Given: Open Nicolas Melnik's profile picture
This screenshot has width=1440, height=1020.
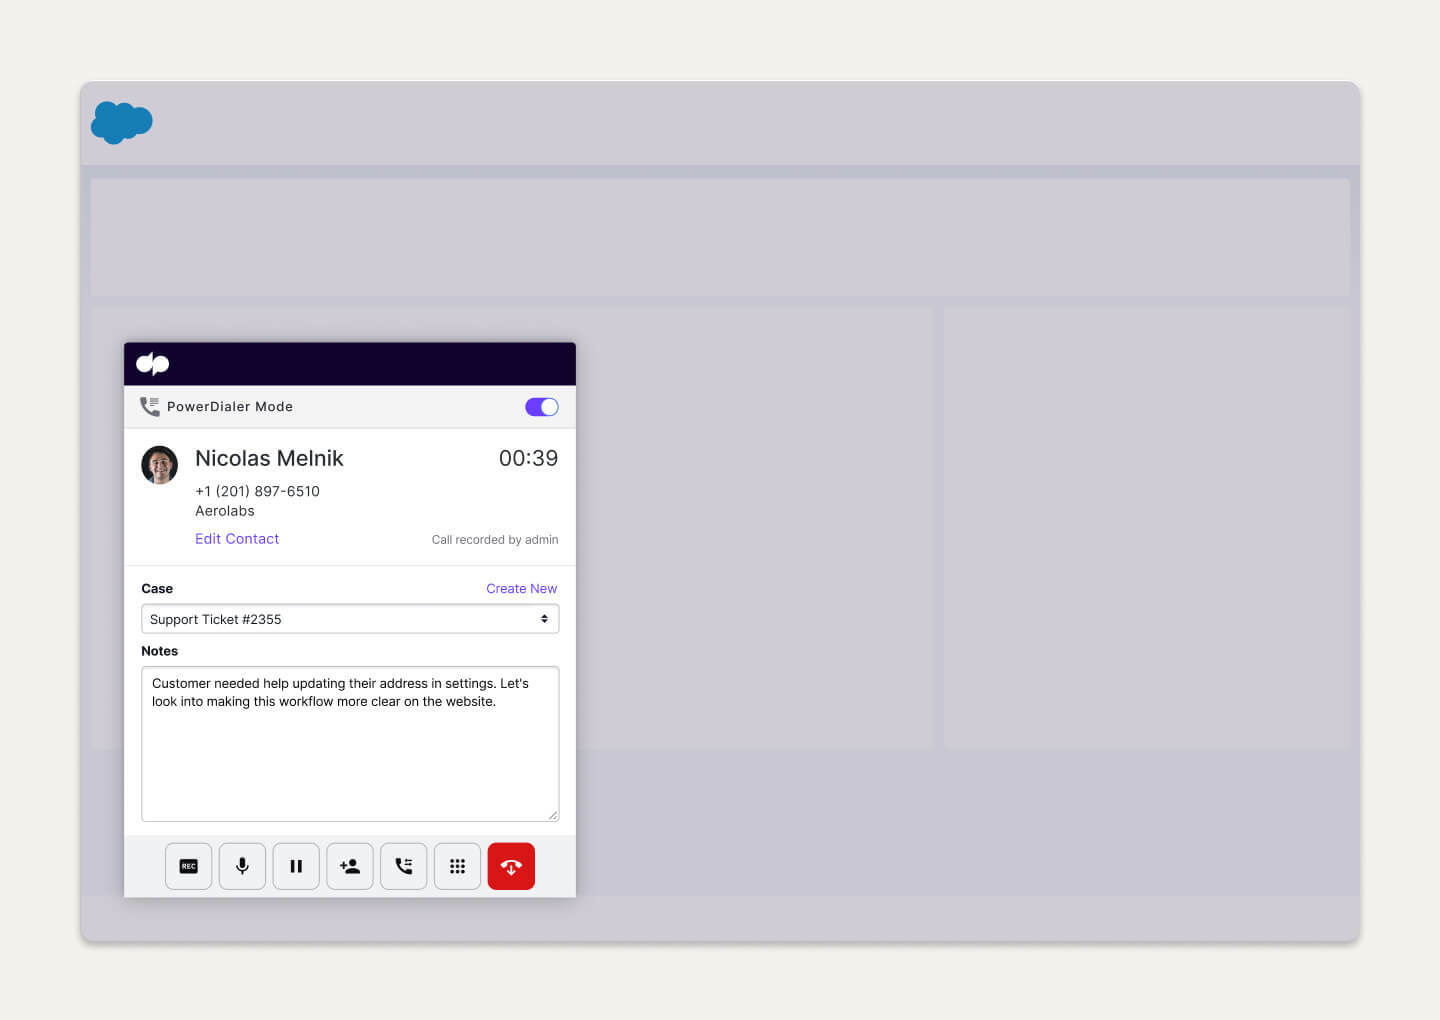Looking at the screenshot, I should click(x=159, y=465).
